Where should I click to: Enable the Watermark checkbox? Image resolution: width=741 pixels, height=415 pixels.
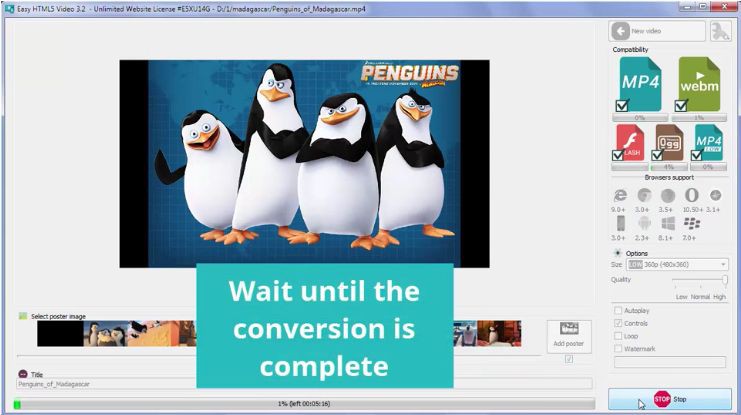(x=618, y=349)
